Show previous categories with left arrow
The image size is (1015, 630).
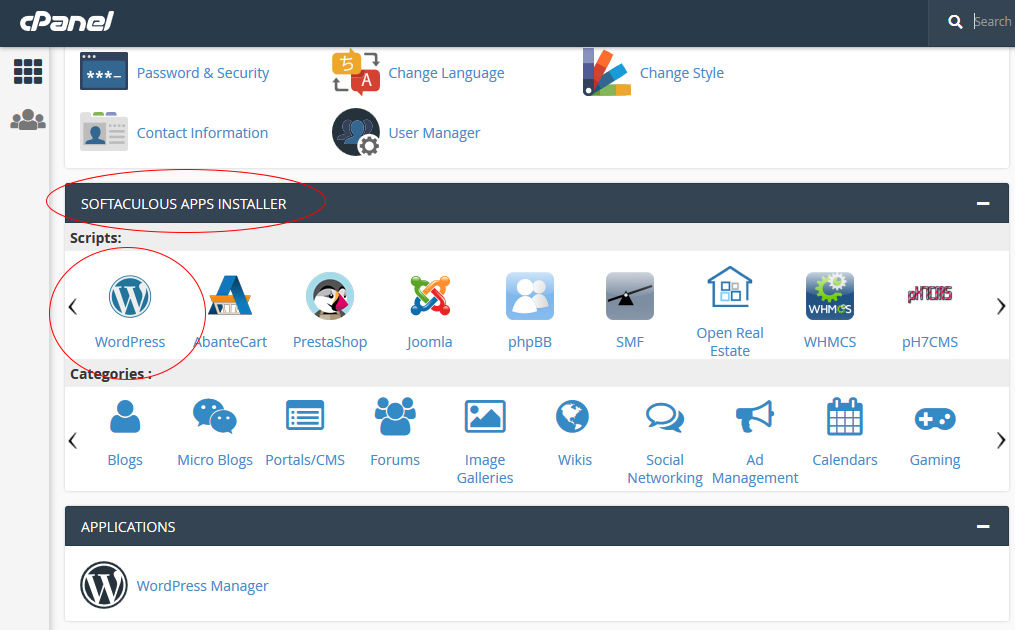[73, 440]
